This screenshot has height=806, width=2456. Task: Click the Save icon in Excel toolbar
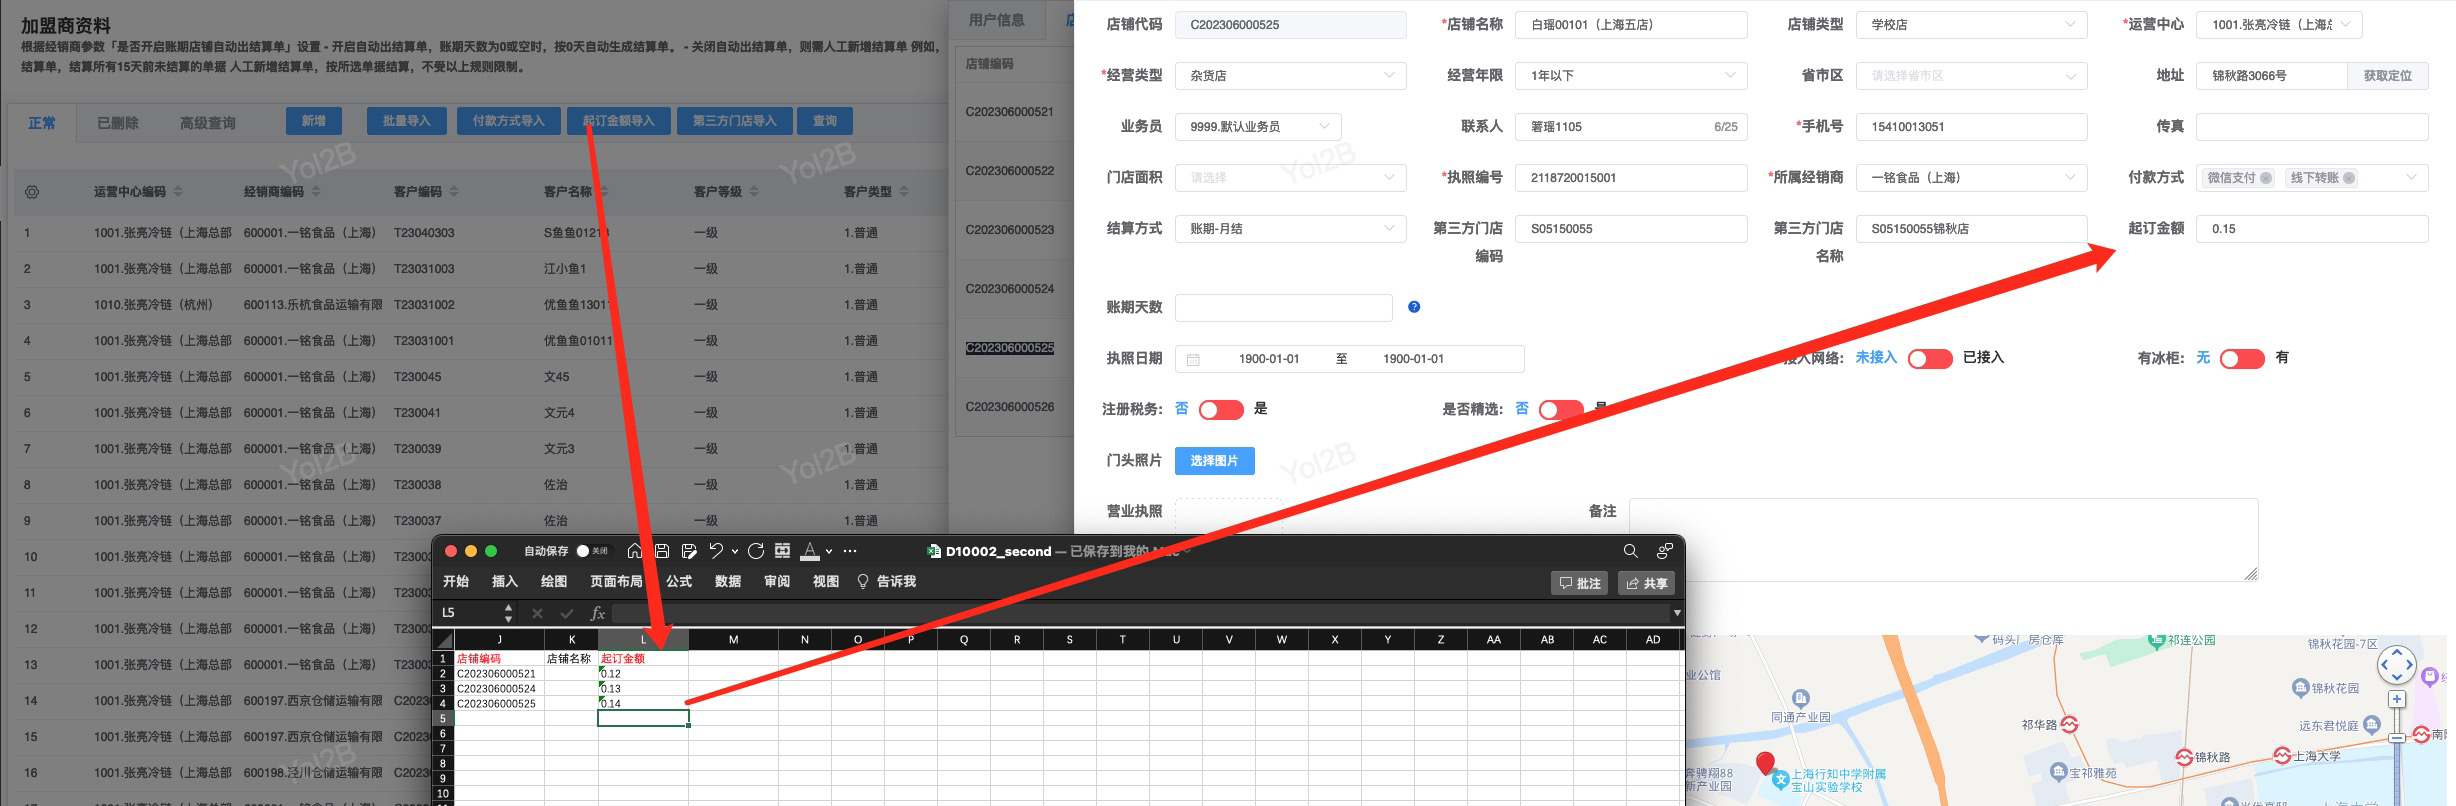tap(661, 551)
